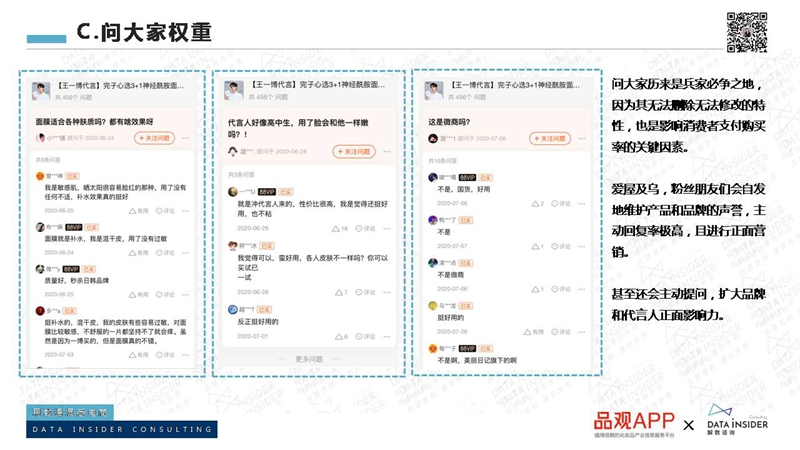
Task: Click the 88VIP badge on '面膜就是补水' answer
Action: (73, 227)
